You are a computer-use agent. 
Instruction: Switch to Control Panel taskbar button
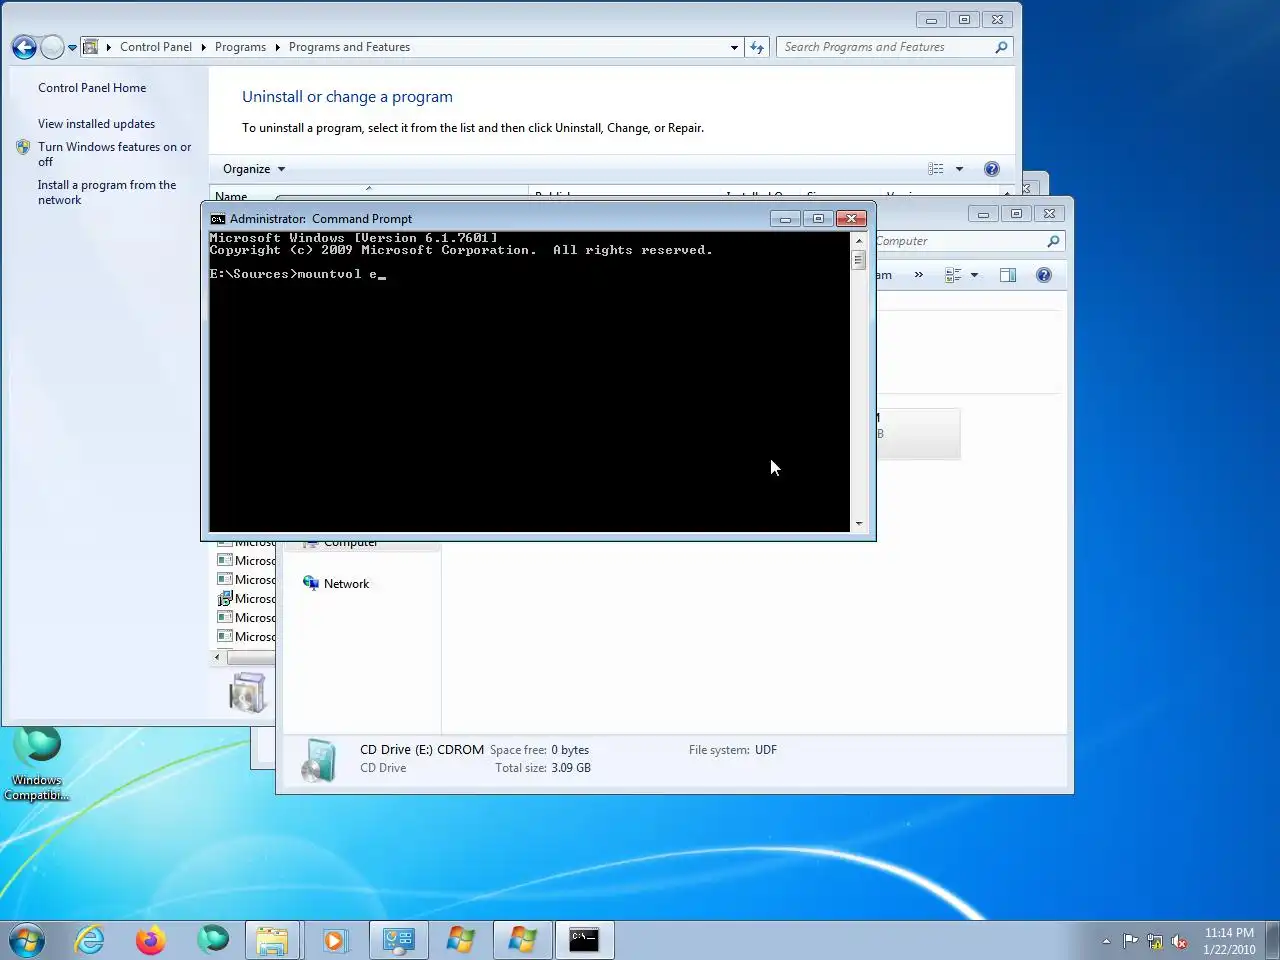[x=398, y=940]
